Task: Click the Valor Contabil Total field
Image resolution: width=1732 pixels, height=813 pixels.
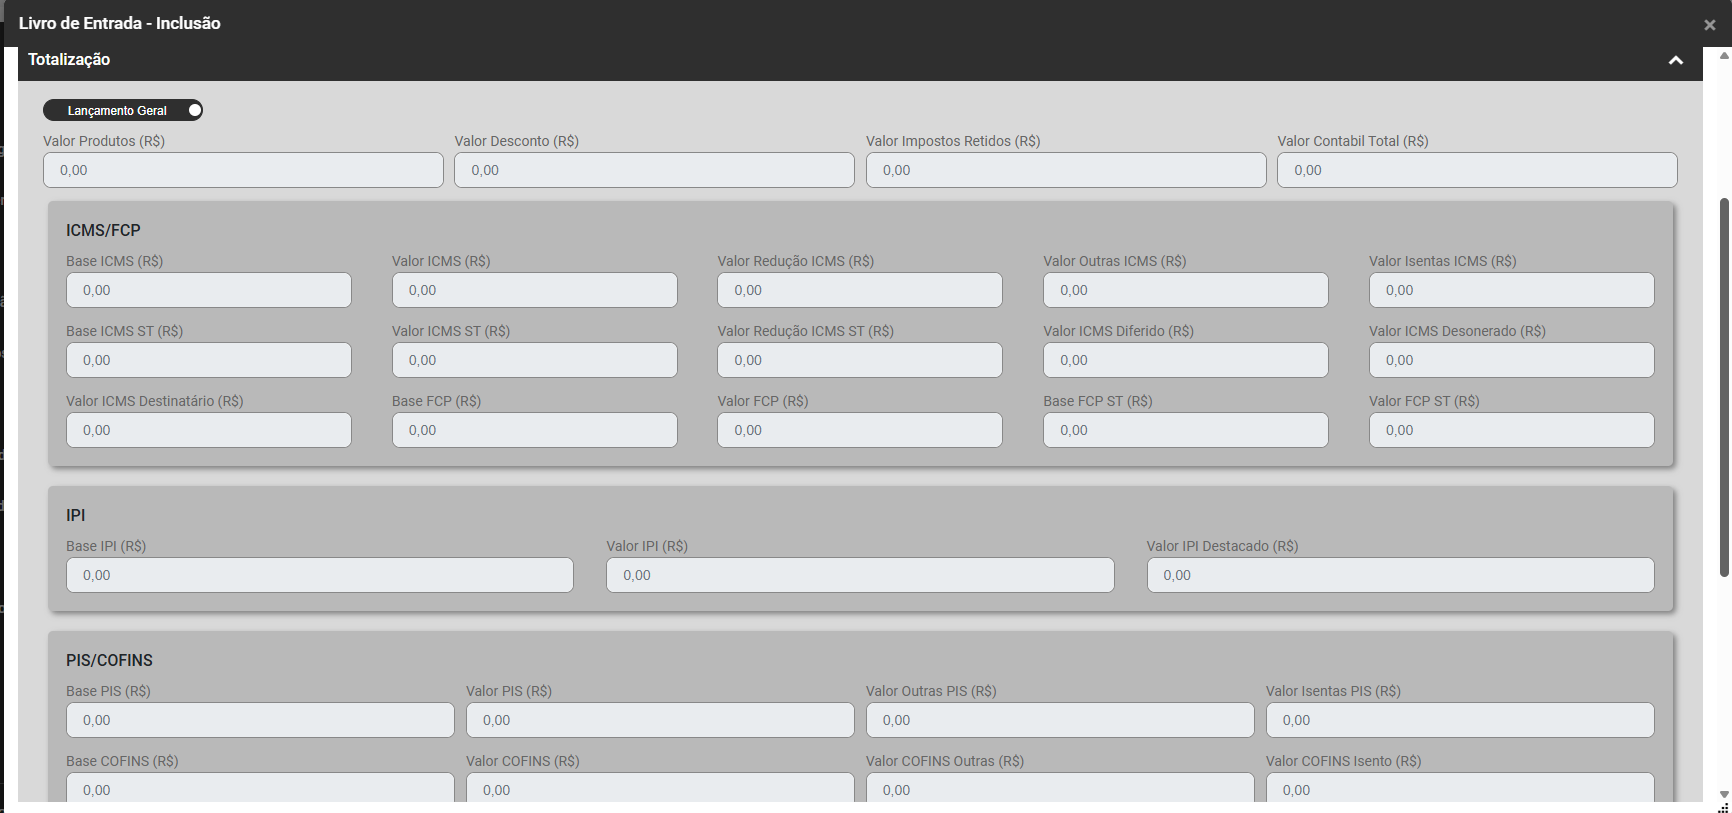Action: (x=1476, y=170)
